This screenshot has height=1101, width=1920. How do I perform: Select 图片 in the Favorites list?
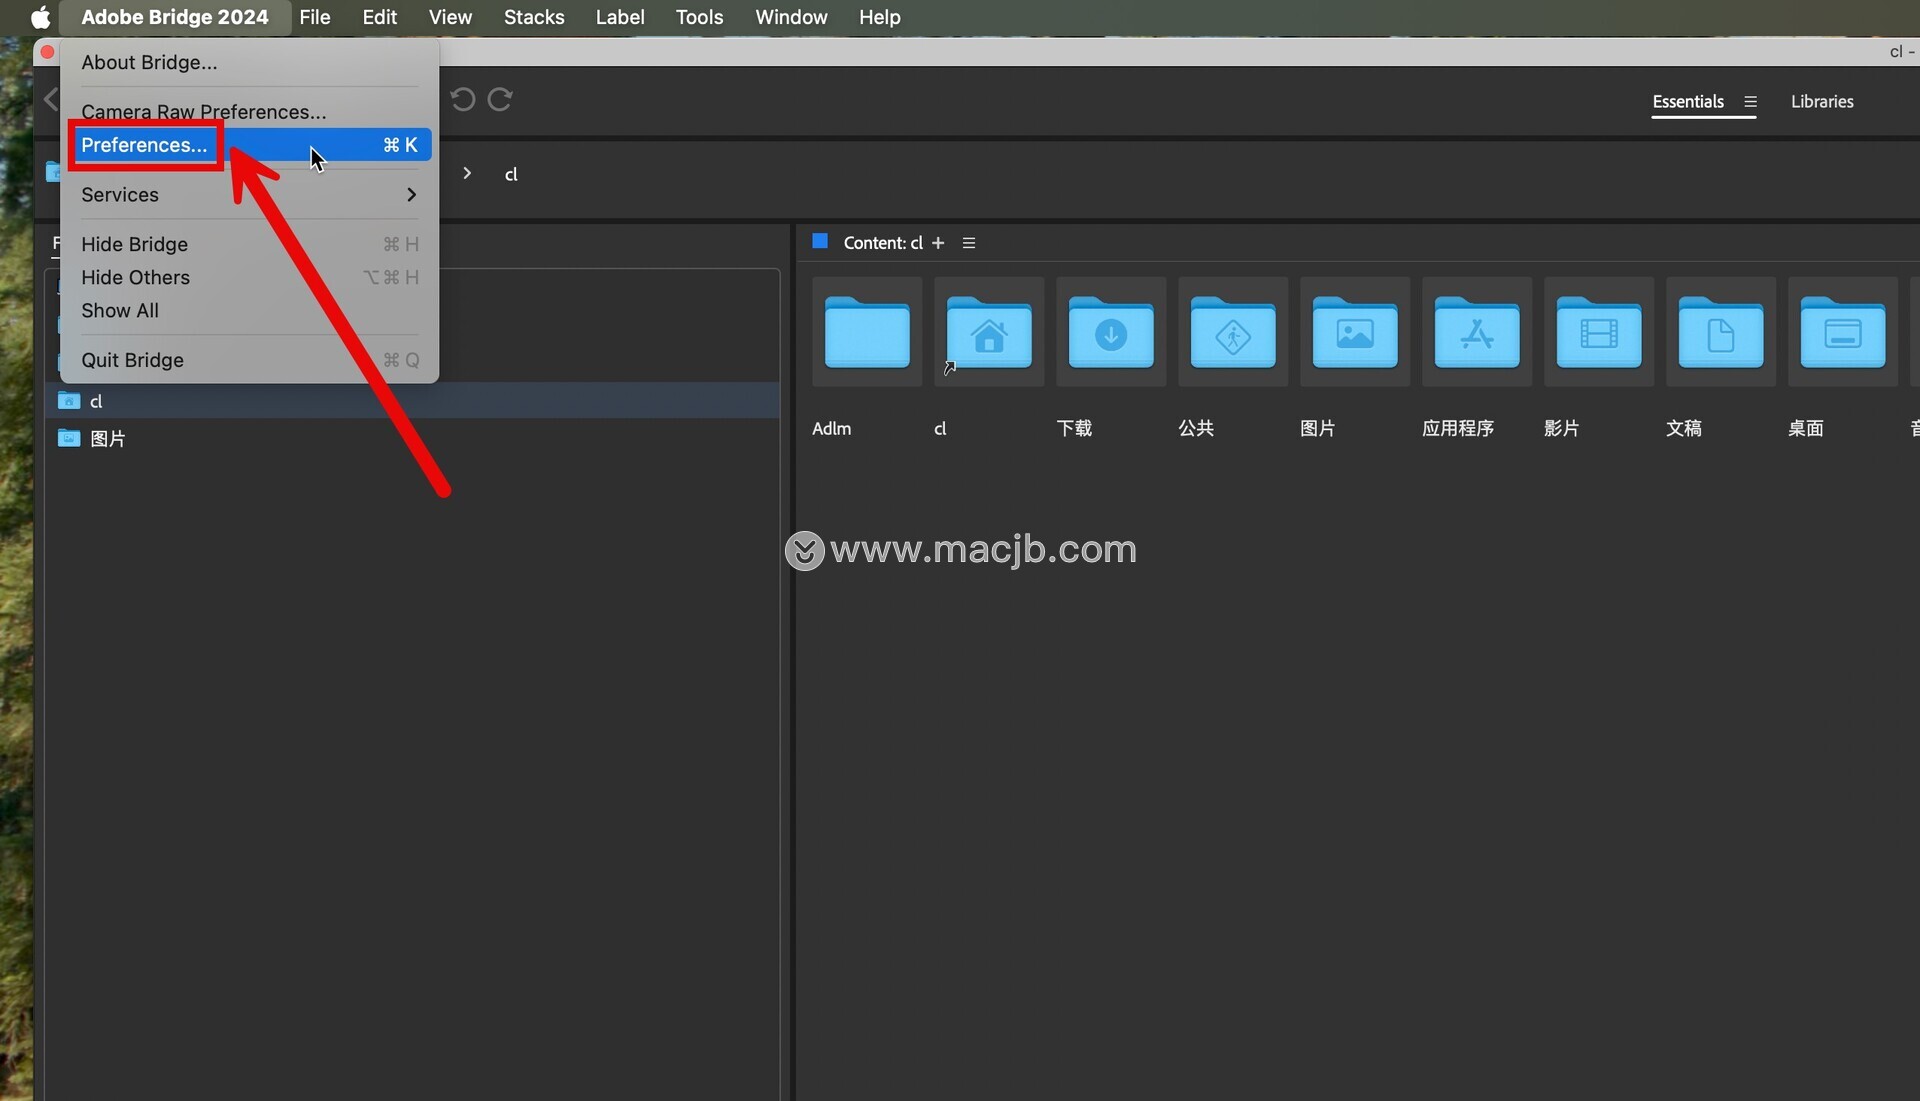point(413,438)
